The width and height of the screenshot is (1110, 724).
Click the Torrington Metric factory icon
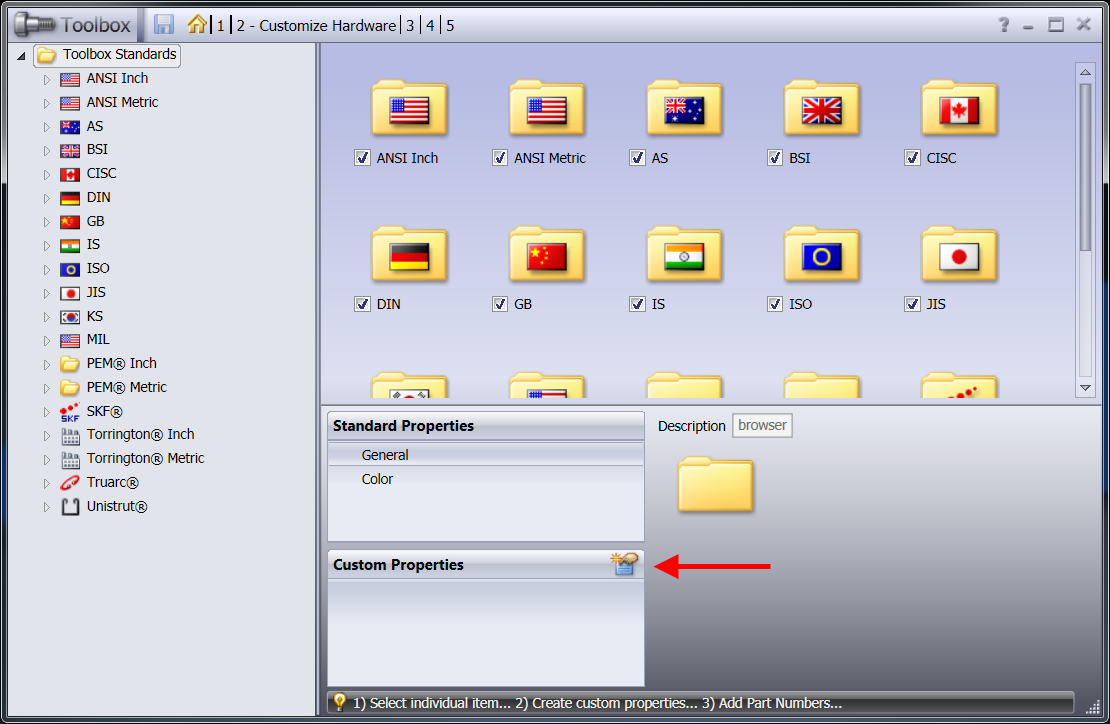(x=70, y=459)
